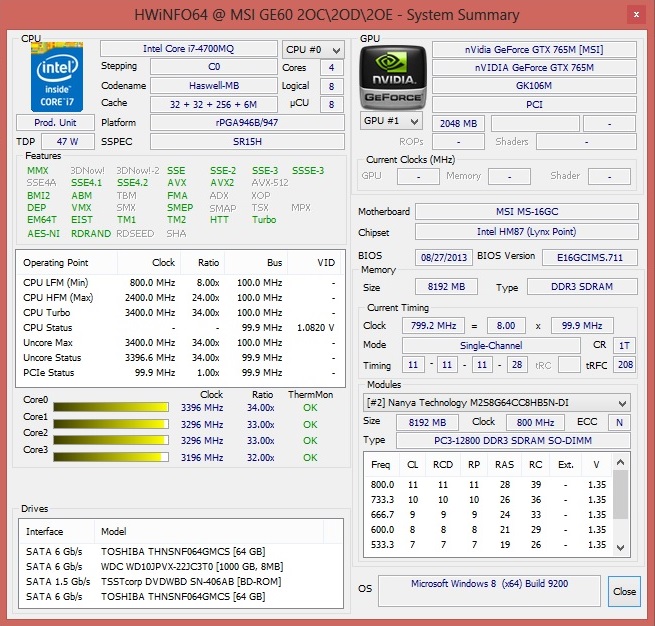Screen dimensions: 655x626
Task: Click the NVIDIA GeForce logo
Action: (391, 77)
